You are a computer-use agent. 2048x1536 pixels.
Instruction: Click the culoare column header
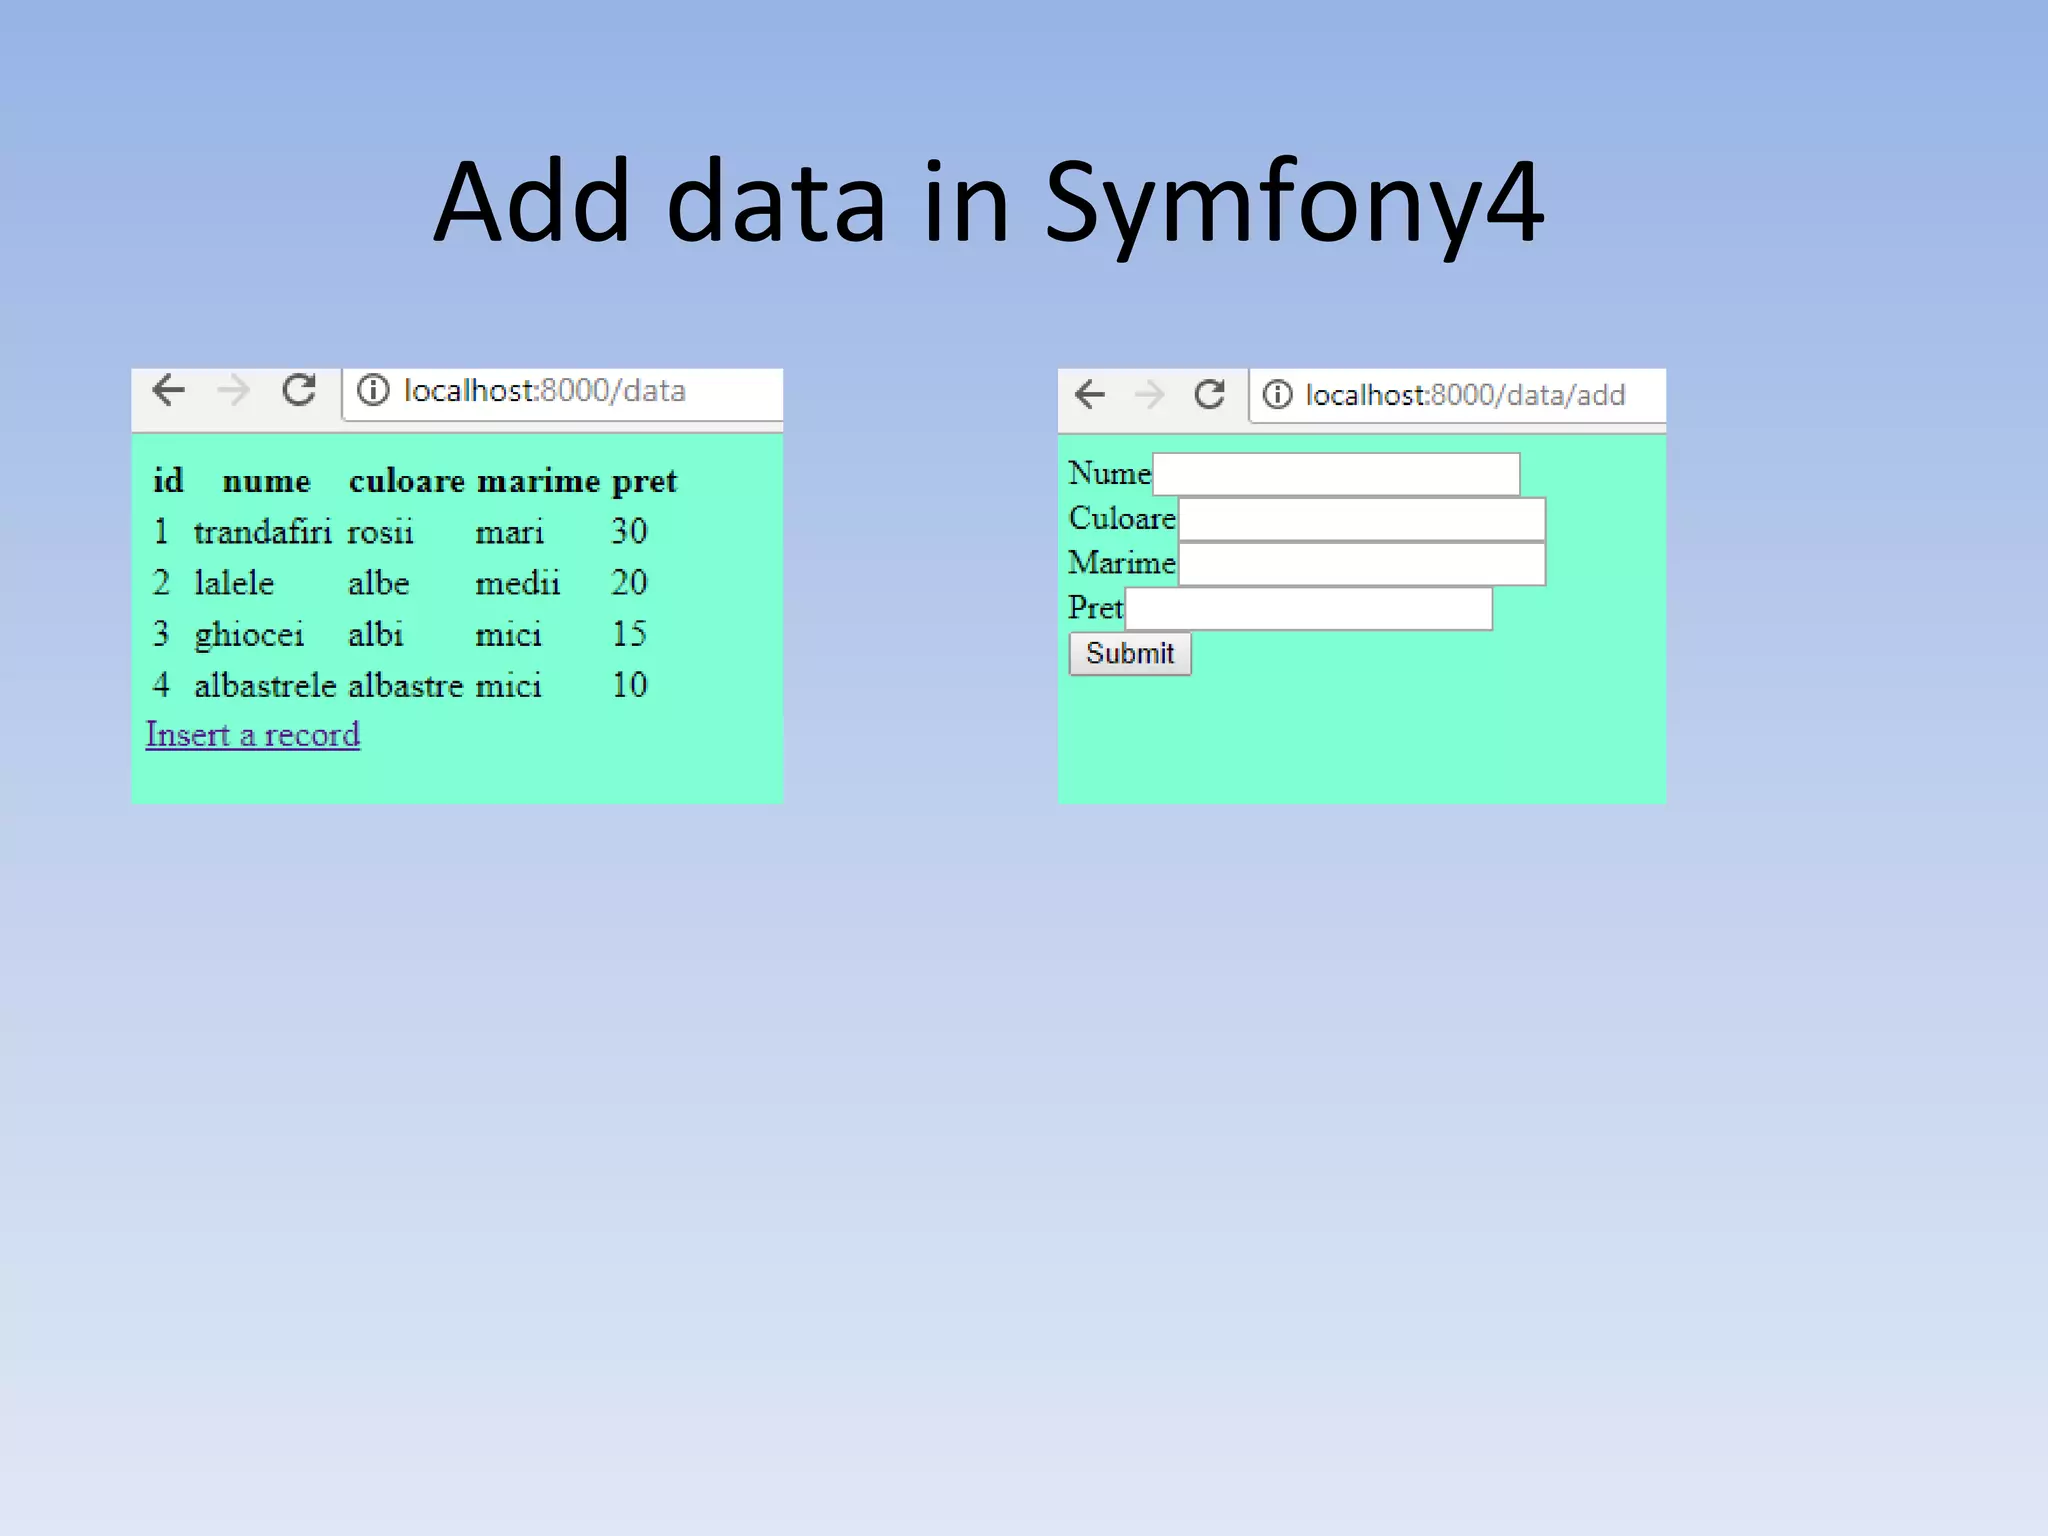406,480
